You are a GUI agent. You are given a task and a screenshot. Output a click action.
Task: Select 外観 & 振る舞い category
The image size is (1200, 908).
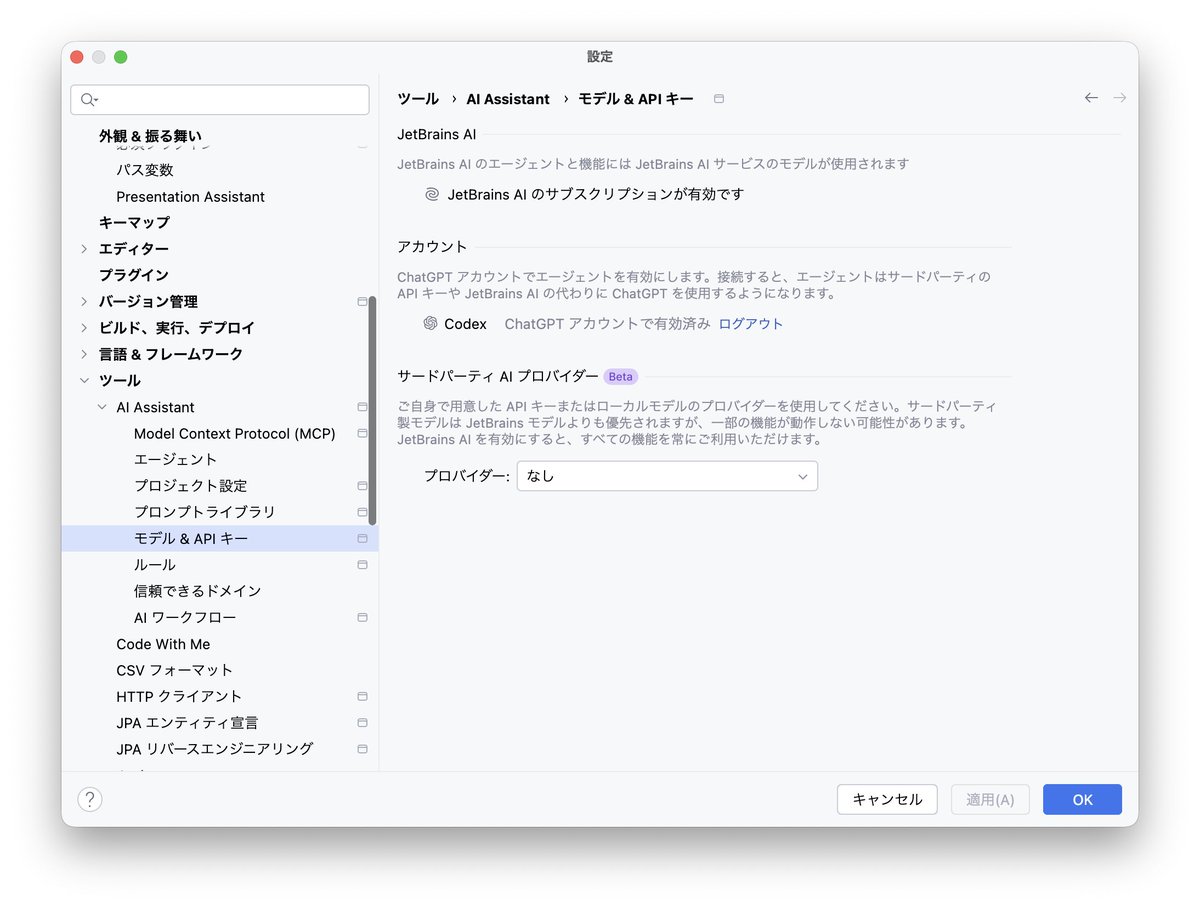click(150, 136)
